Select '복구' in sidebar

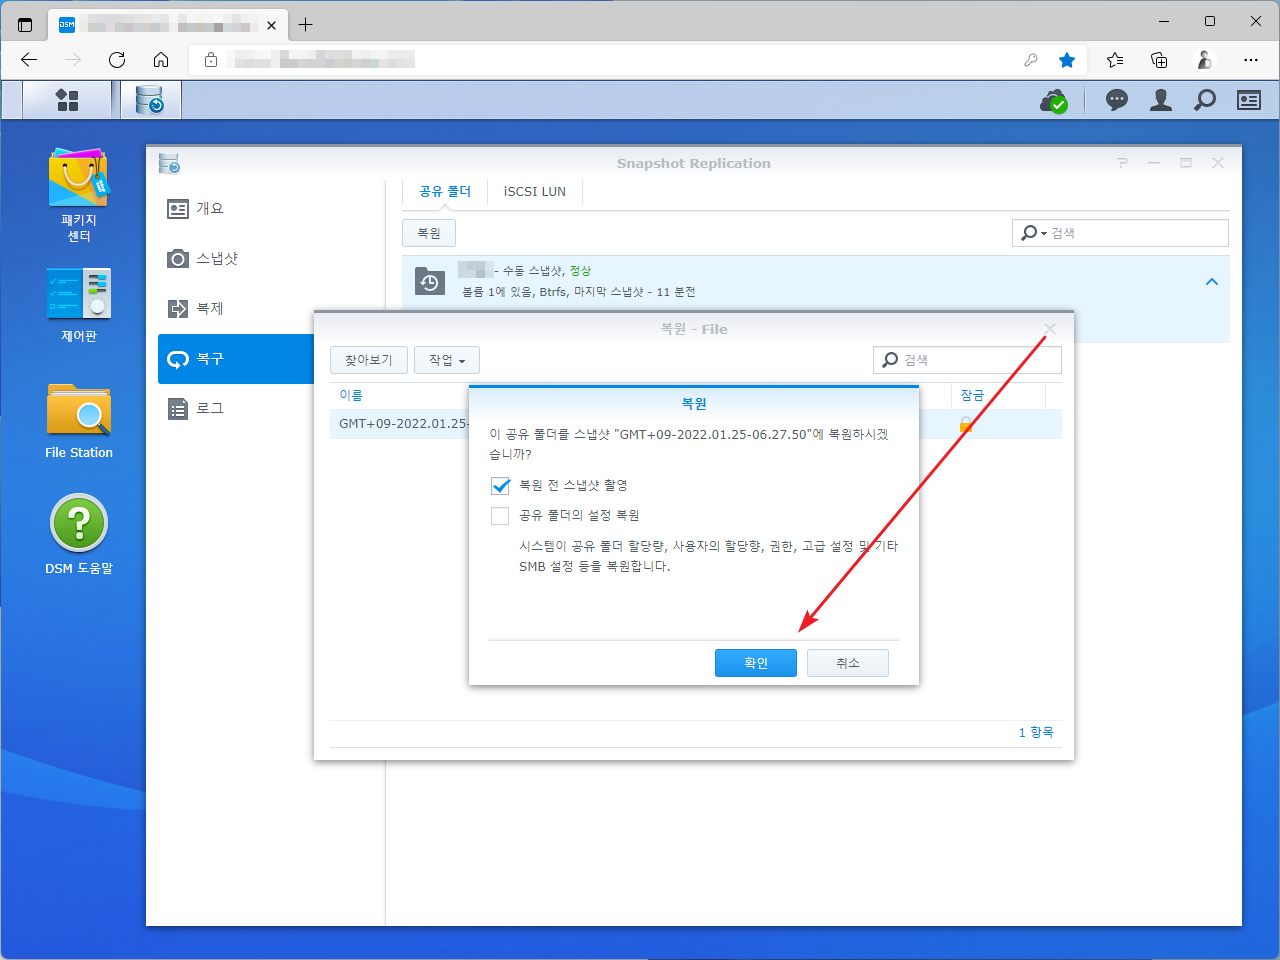point(236,359)
